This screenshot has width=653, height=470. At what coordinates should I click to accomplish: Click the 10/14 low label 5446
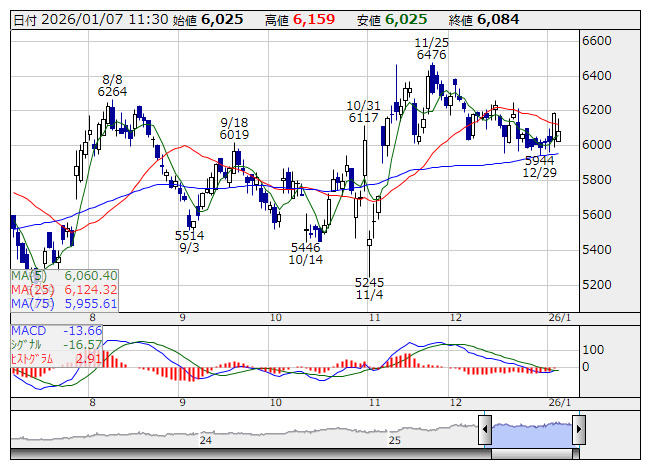[306, 247]
